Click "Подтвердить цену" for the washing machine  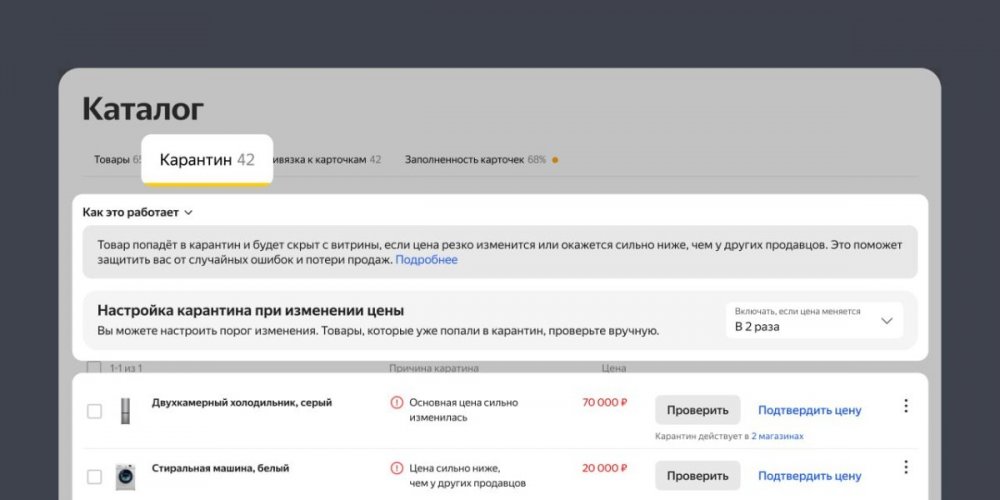point(809,476)
